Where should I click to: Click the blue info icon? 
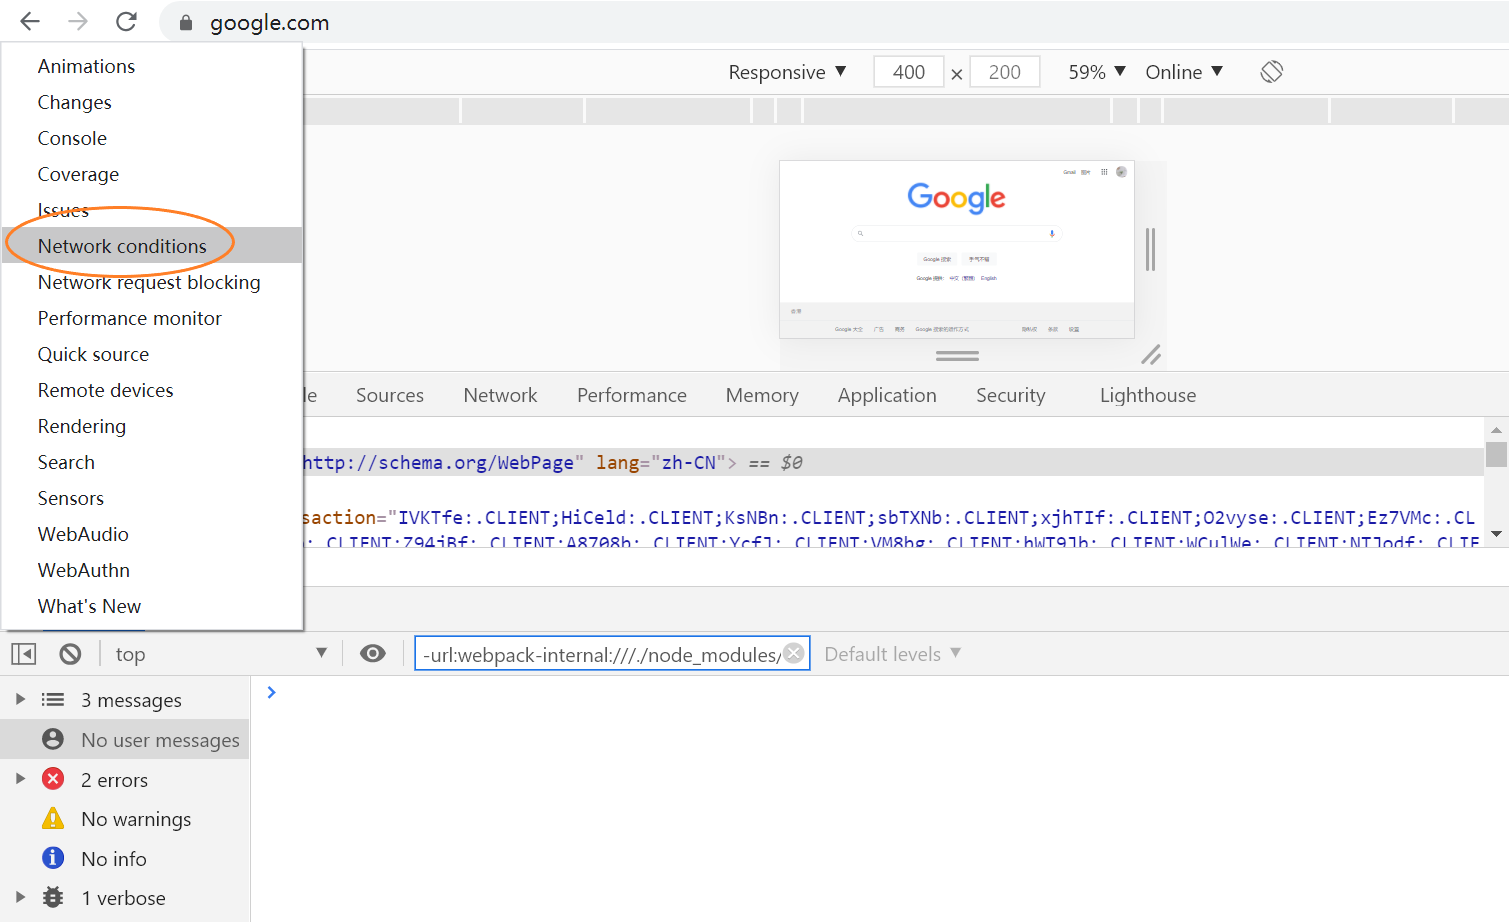[53, 858]
